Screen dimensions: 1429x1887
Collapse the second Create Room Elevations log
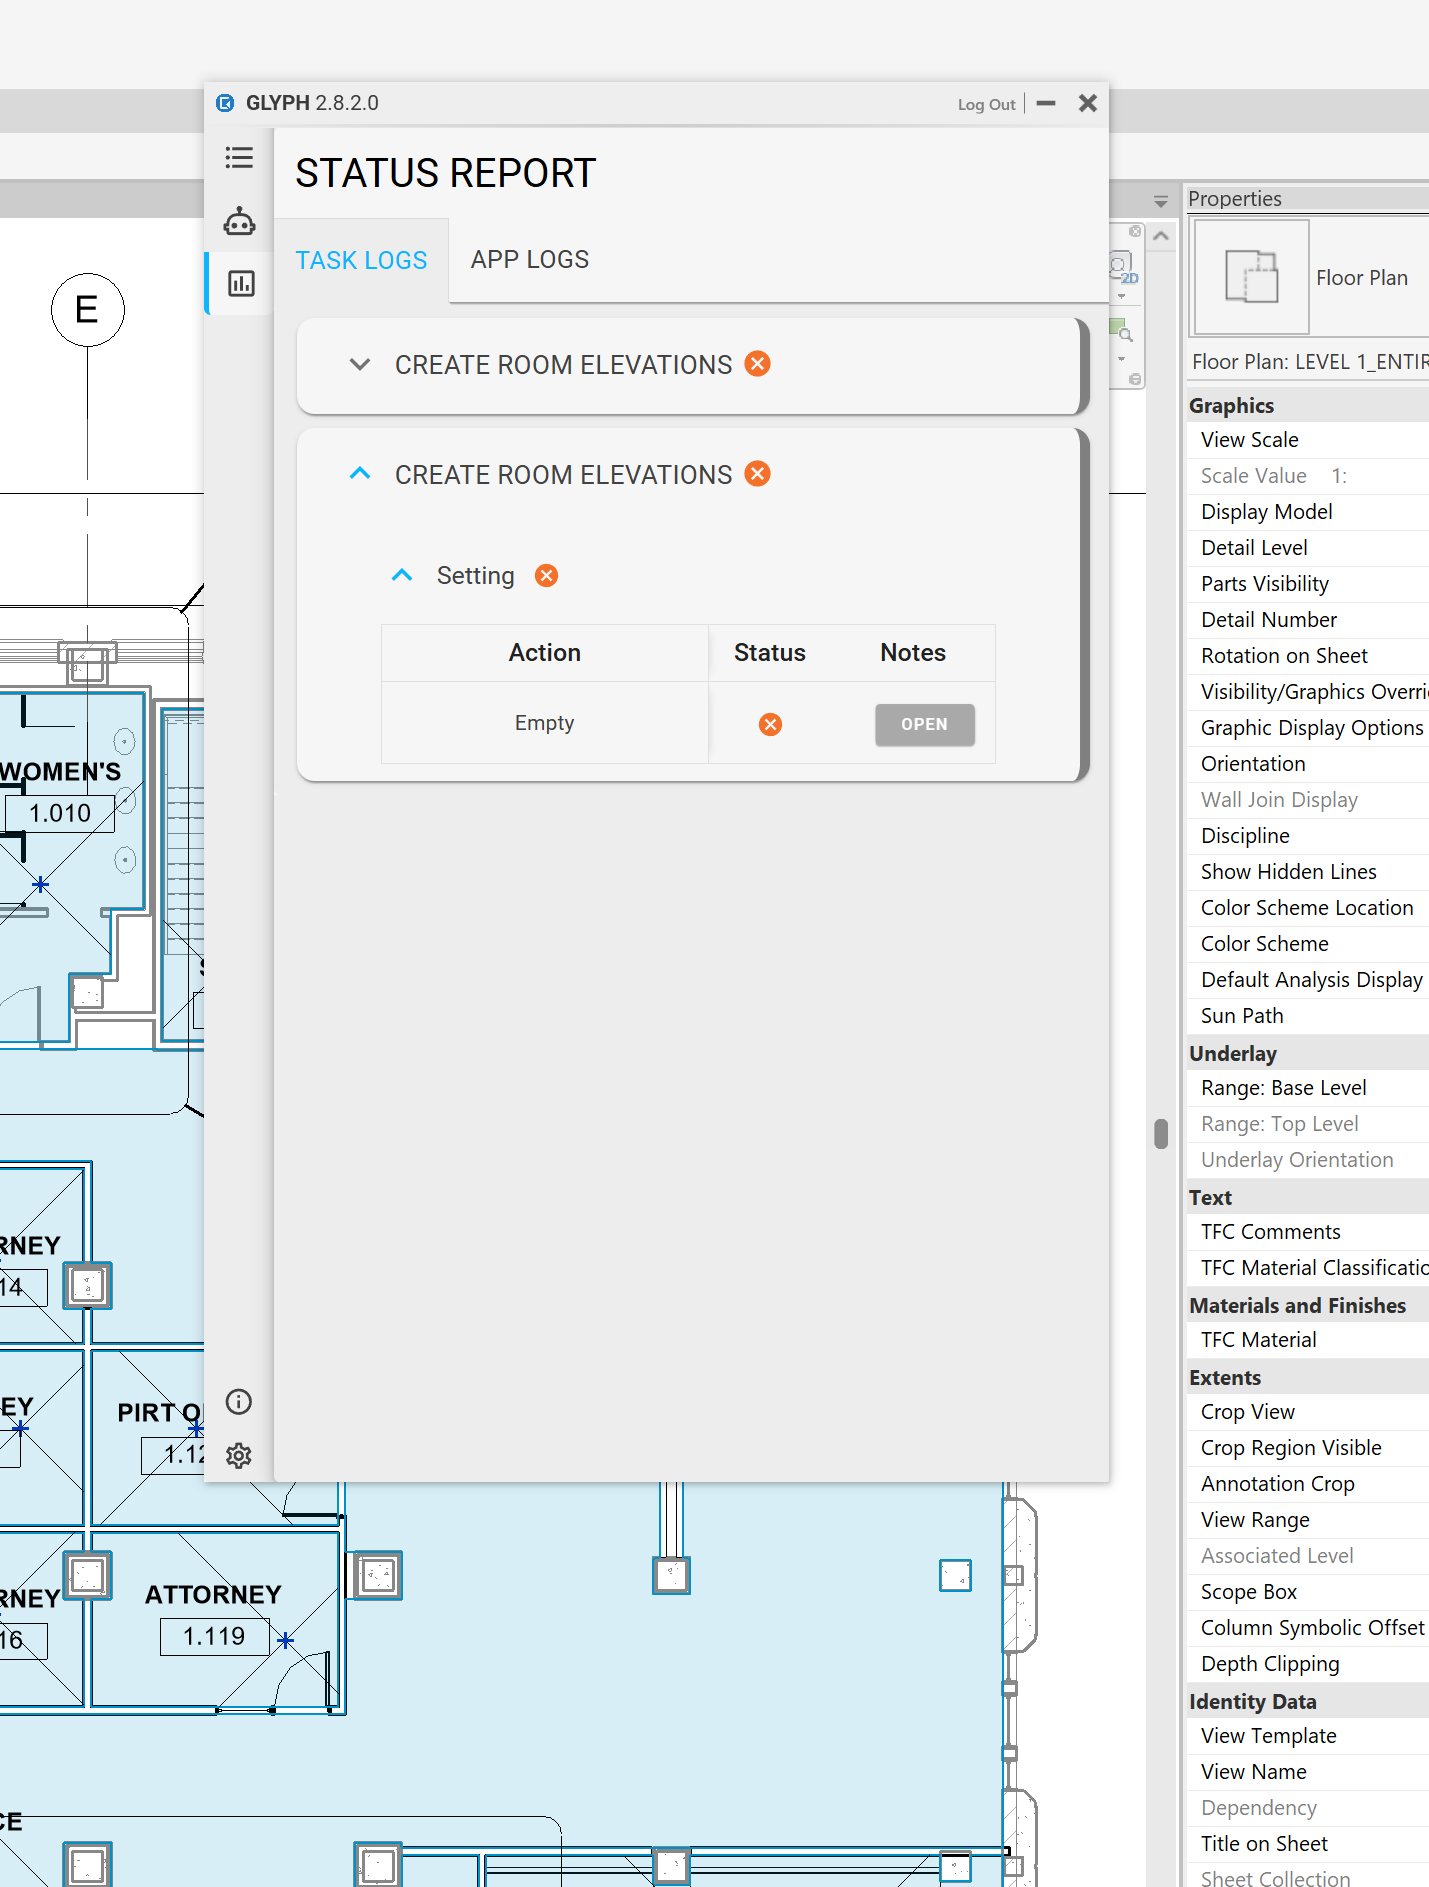360,474
